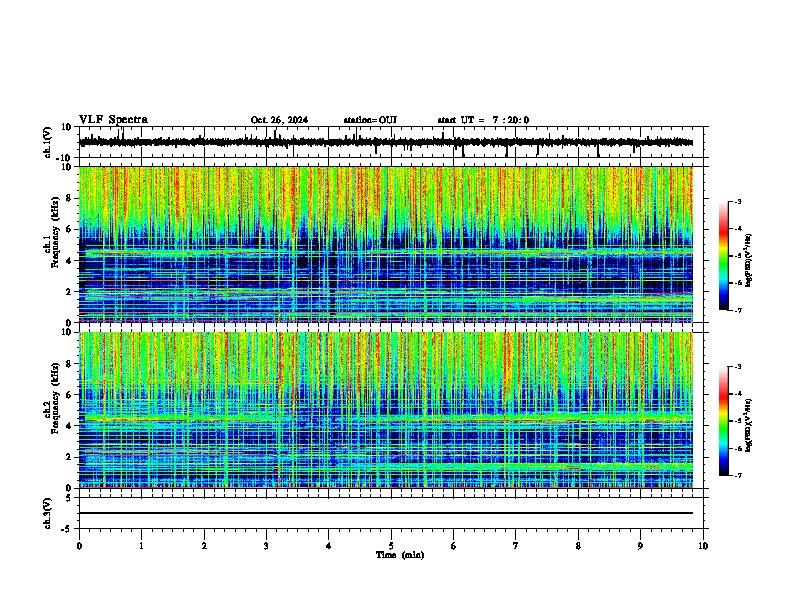Click the flat ch.3 voltage trace line
This screenshot has width=792, height=612.
[x=386, y=513]
